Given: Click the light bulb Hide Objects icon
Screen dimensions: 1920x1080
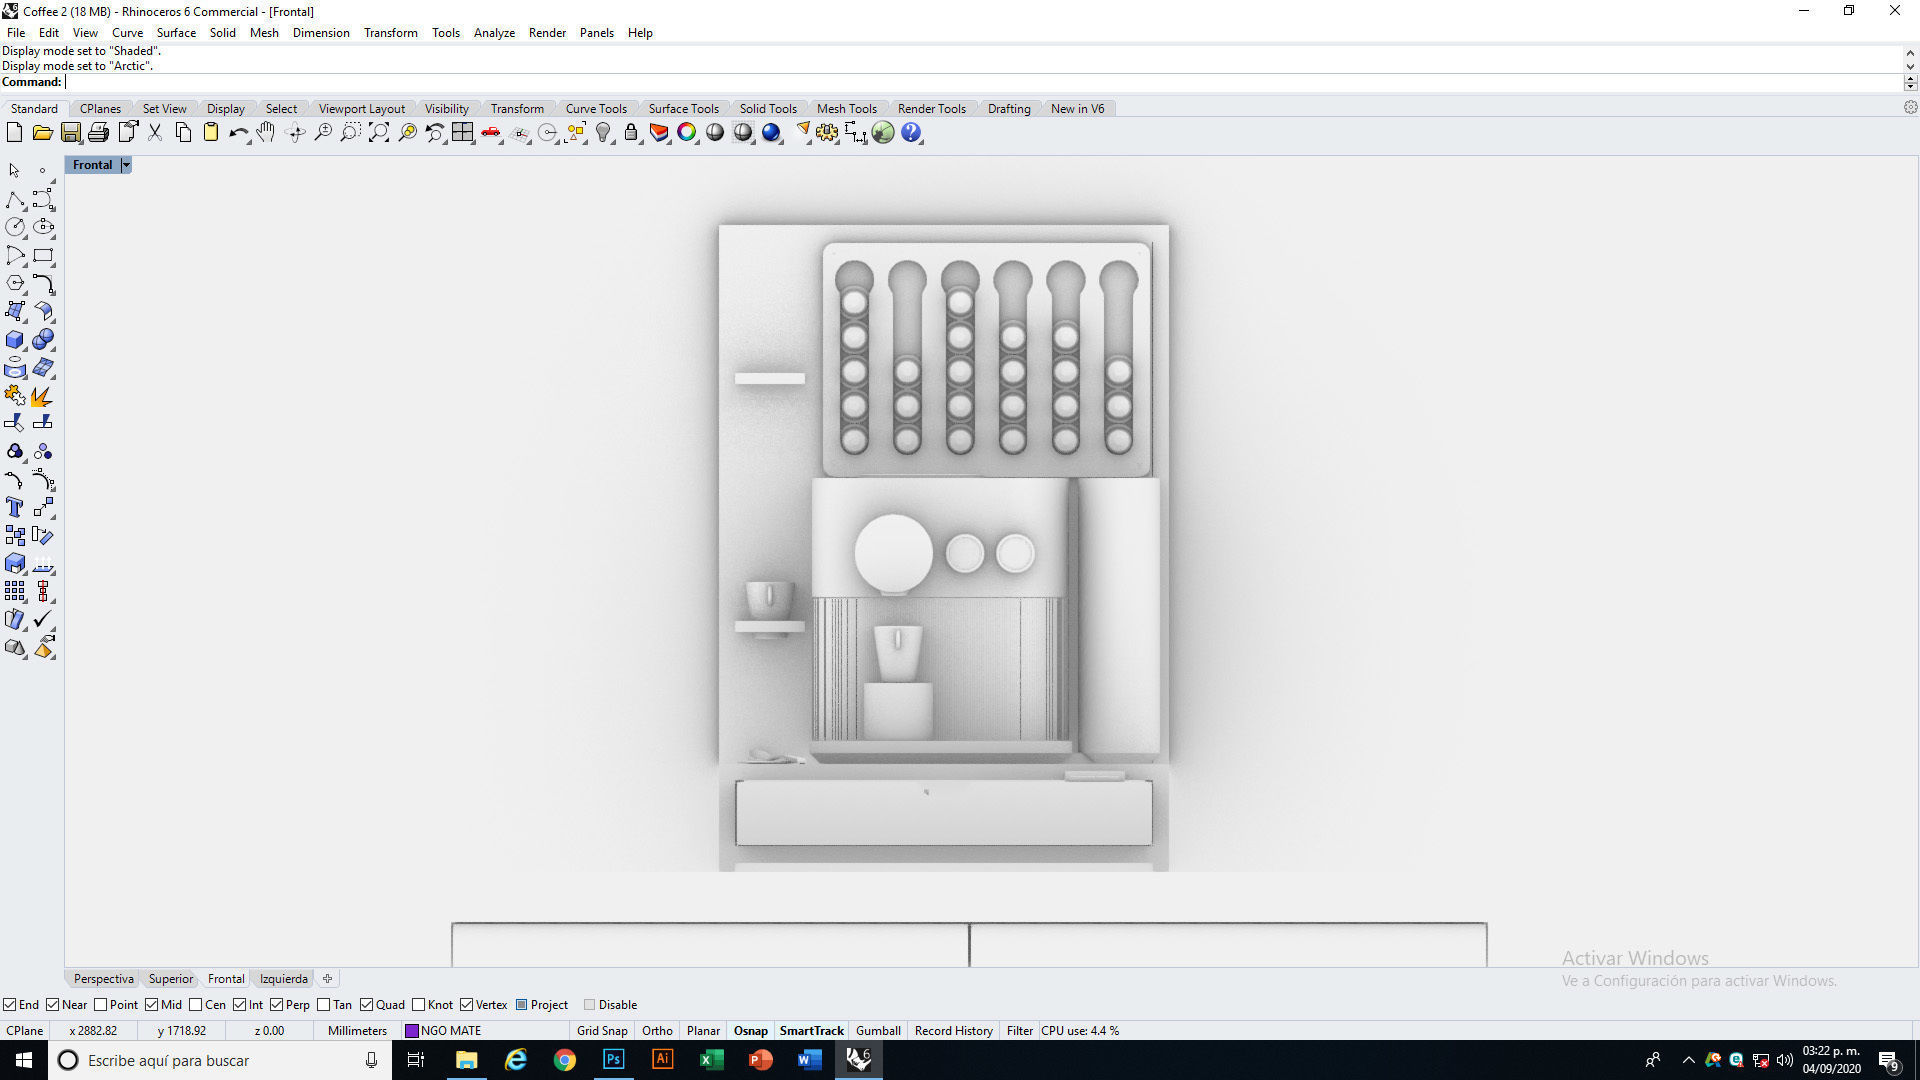Looking at the screenshot, I should [603, 133].
